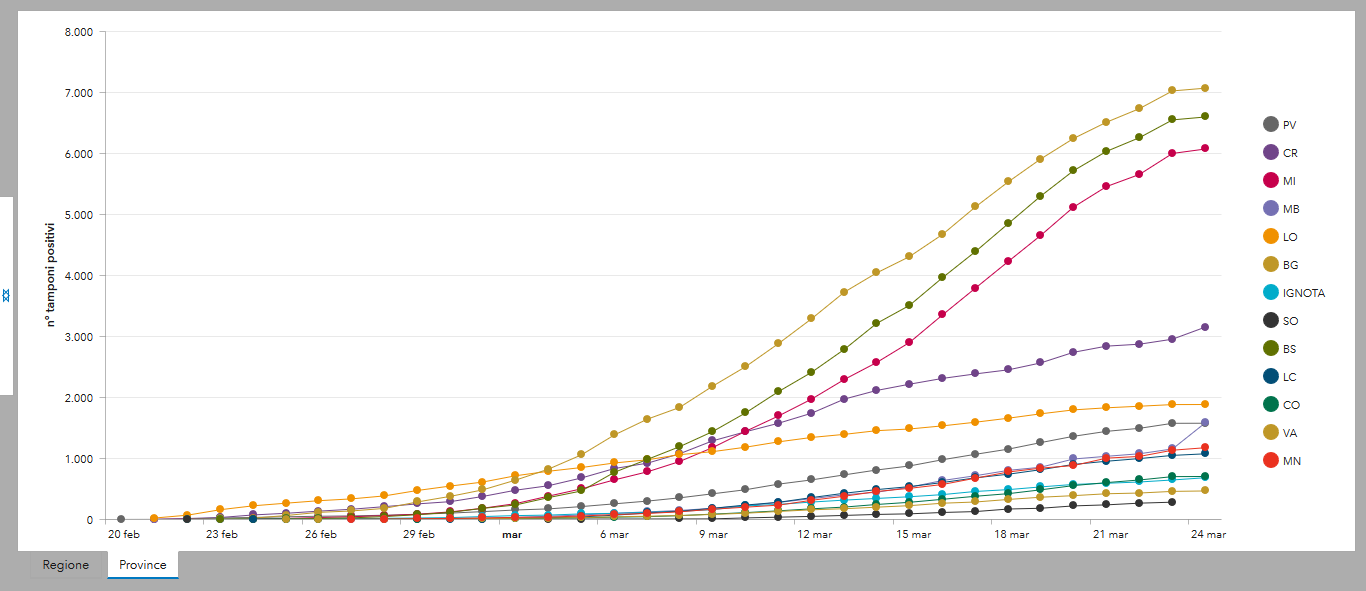Switch to the Regione tab
This screenshot has height=591, width=1366.
tap(65, 565)
